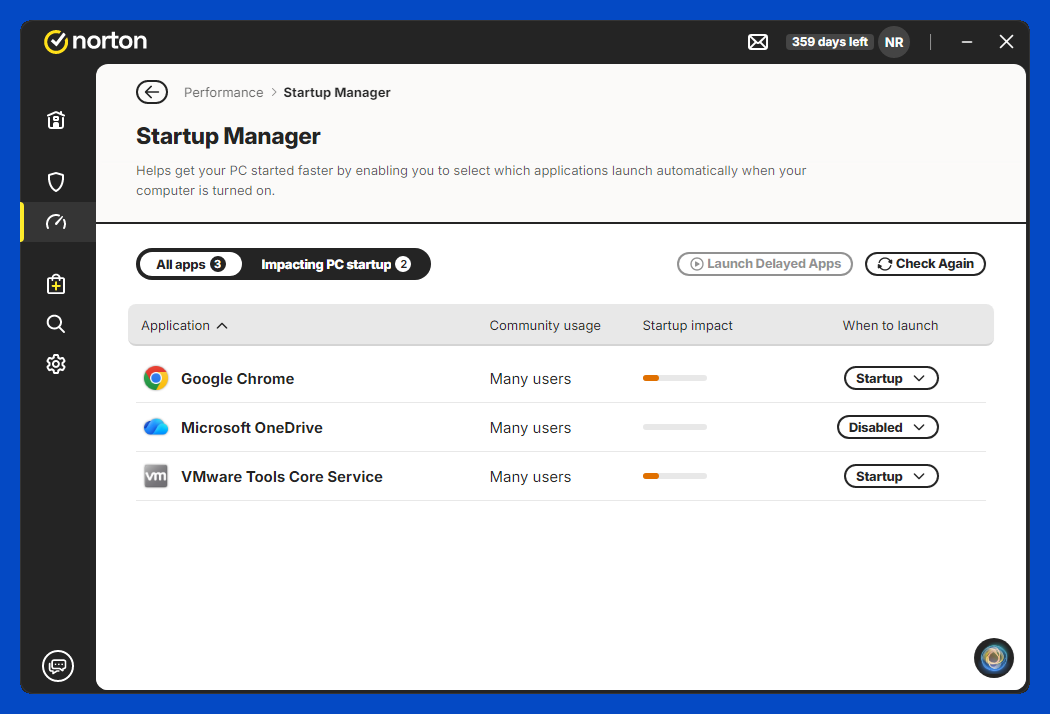Click the Microsoft OneDrive cloud icon

(156, 427)
